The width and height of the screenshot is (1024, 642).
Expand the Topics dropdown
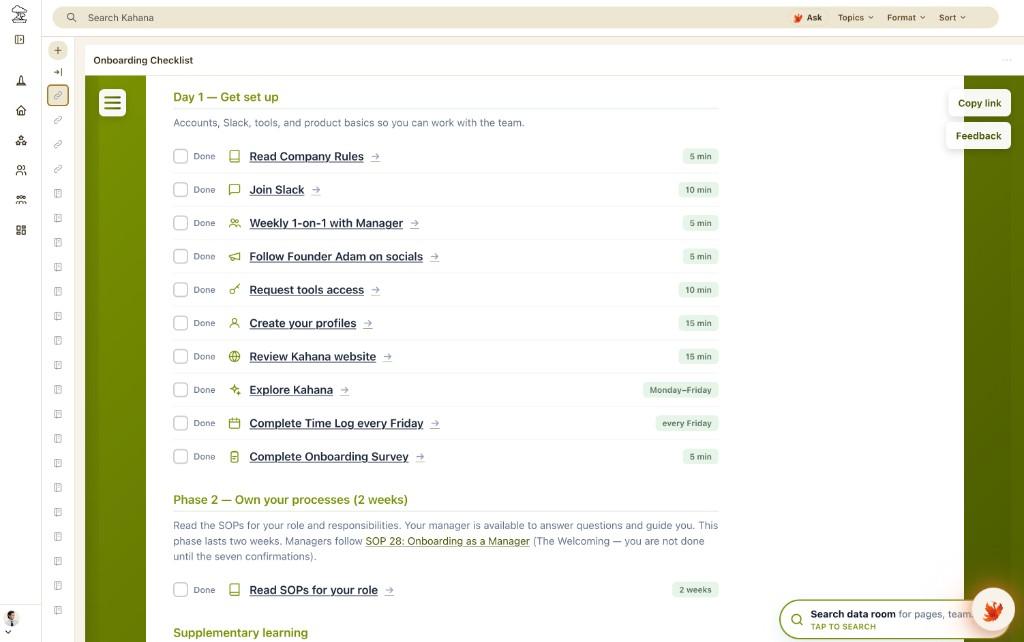tap(856, 18)
